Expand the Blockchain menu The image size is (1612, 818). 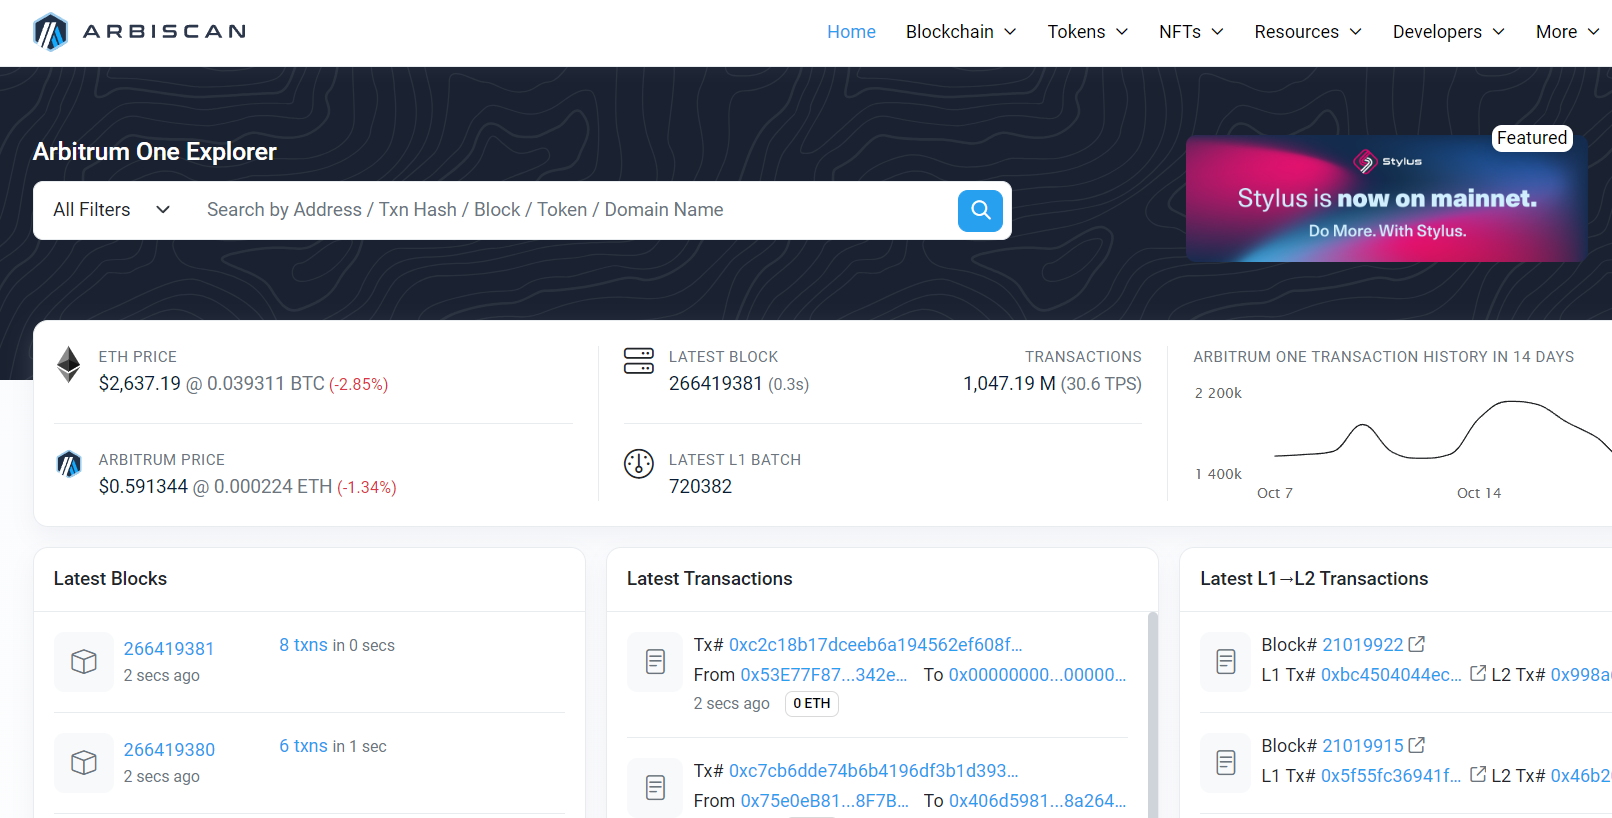[x=961, y=32]
